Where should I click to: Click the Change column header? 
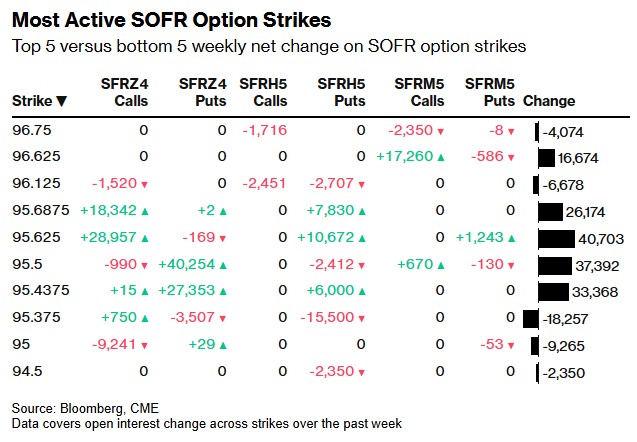(x=549, y=101)
